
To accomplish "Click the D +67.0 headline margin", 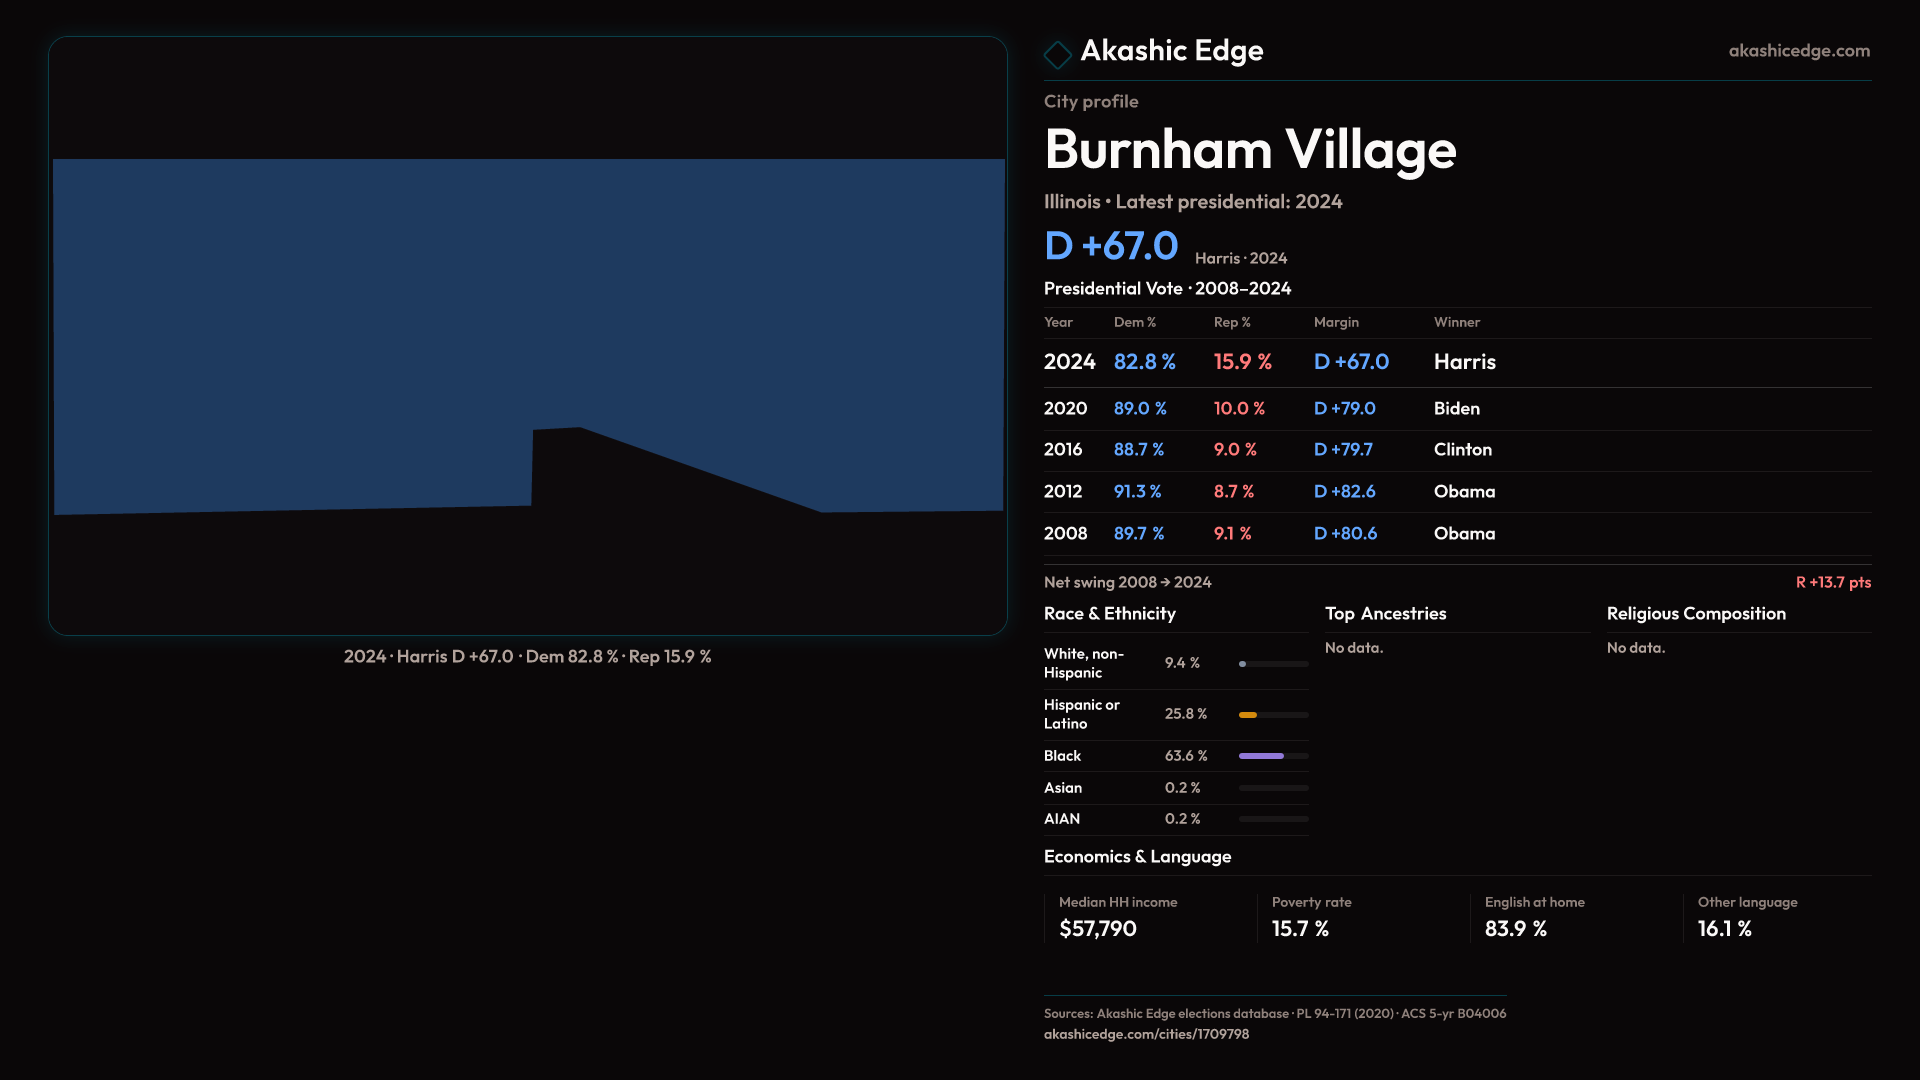I will coord(1111,246).
